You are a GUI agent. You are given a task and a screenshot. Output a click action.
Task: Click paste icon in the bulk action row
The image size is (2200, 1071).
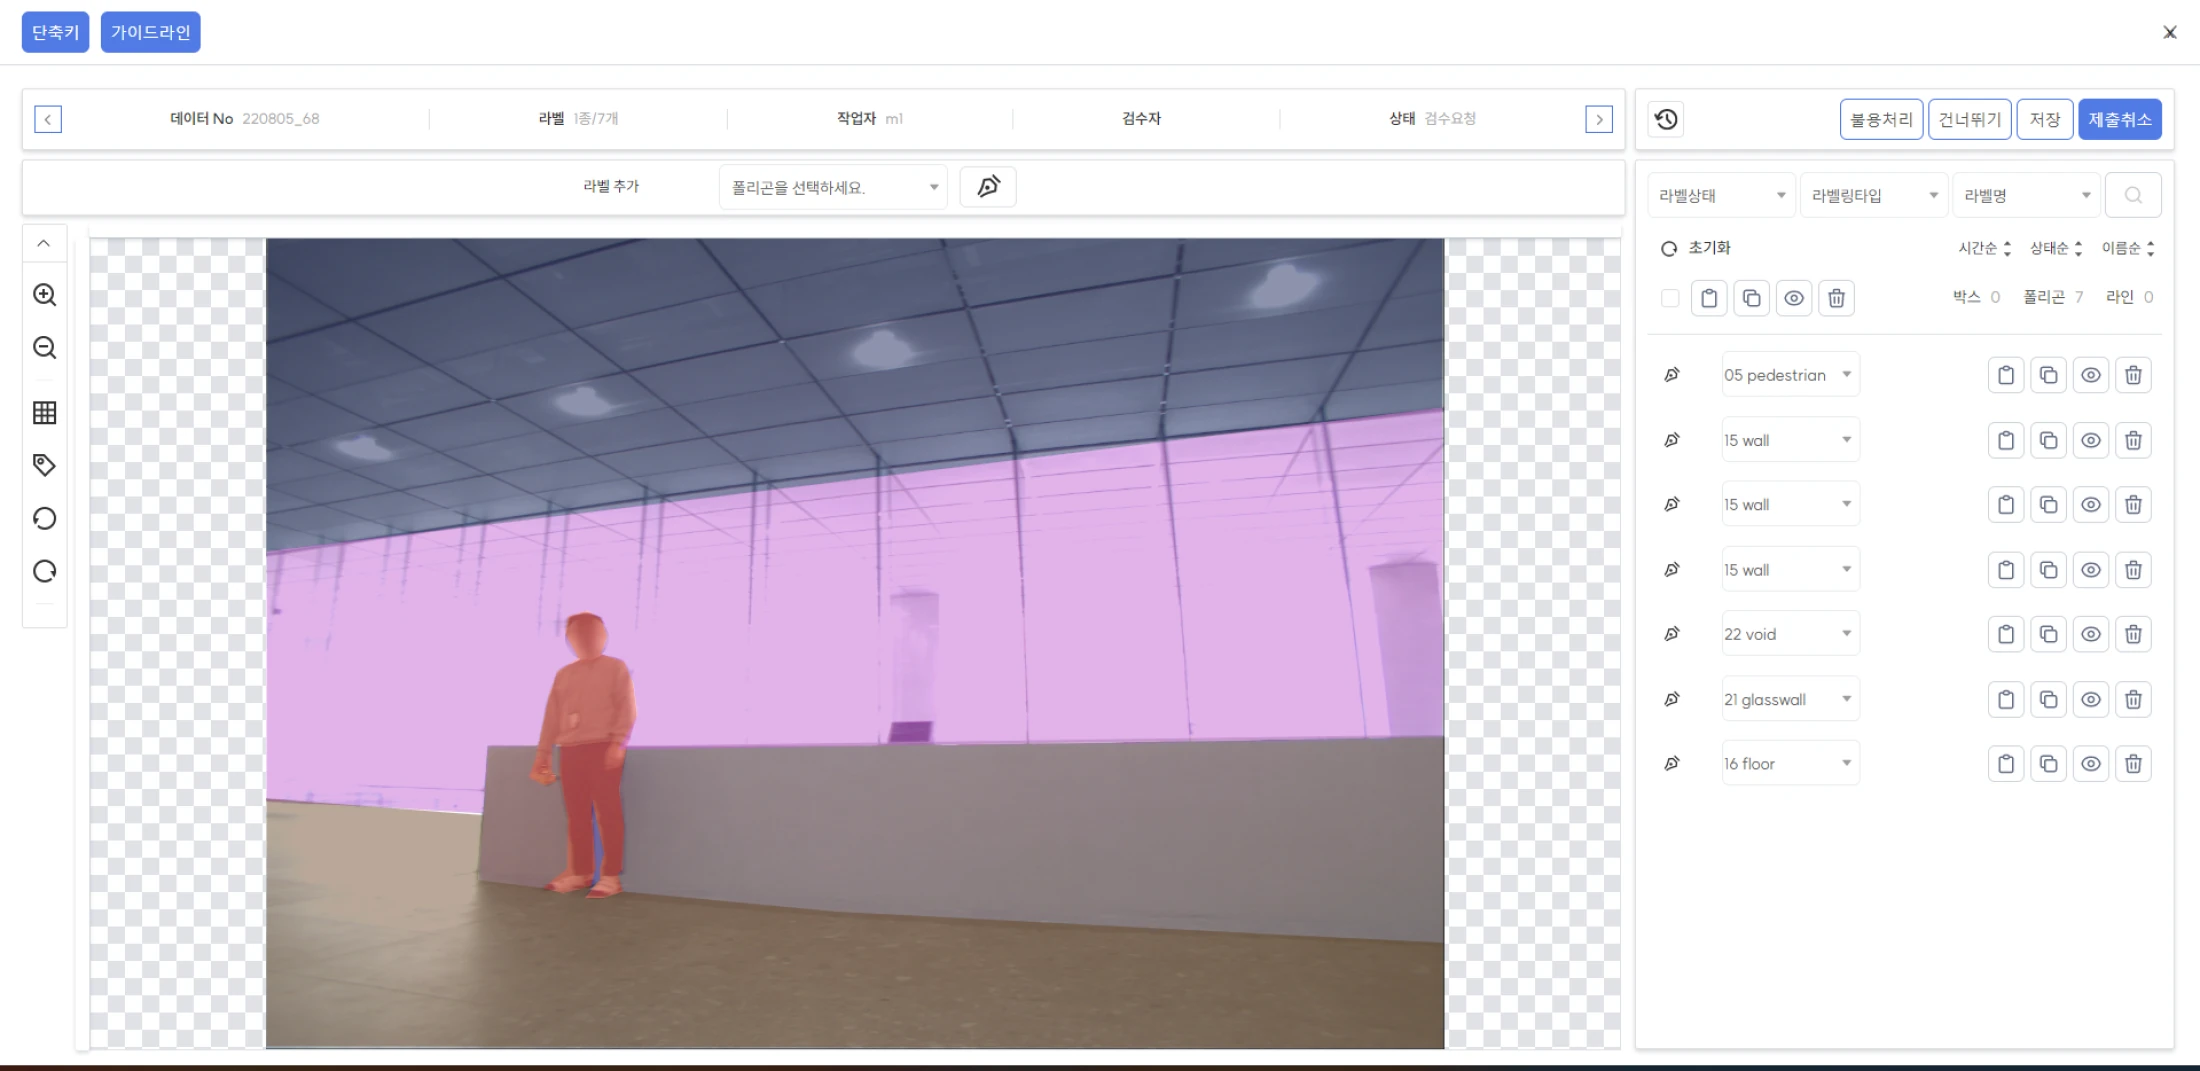pyautogui.click(x=1709, y=298)
